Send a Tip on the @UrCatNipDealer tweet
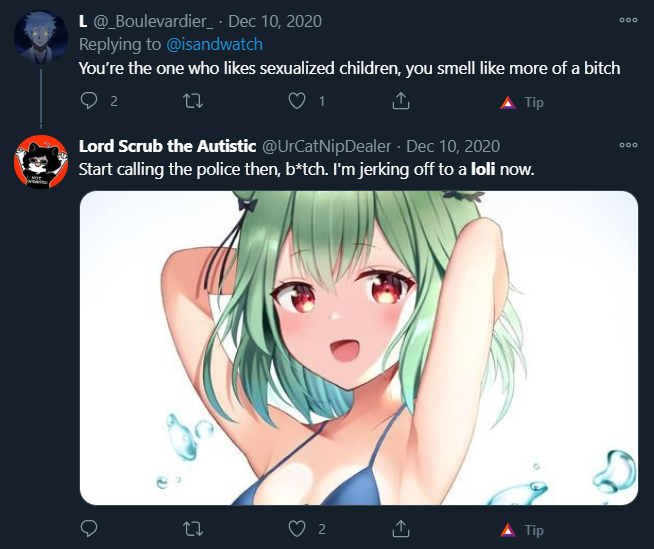This screenshot has width=654, height=549. [x=522, y=530]
